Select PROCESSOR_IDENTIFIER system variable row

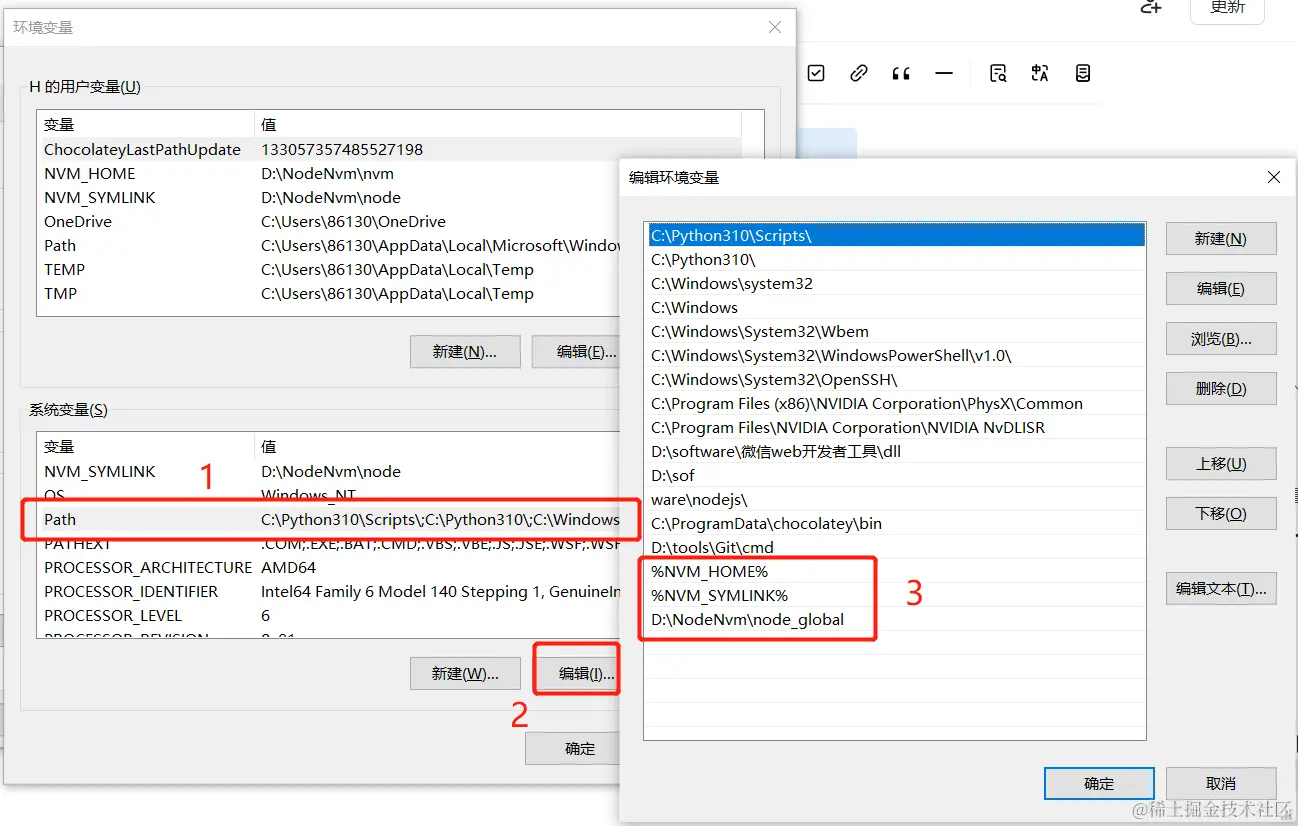click(x=329, y=591)
